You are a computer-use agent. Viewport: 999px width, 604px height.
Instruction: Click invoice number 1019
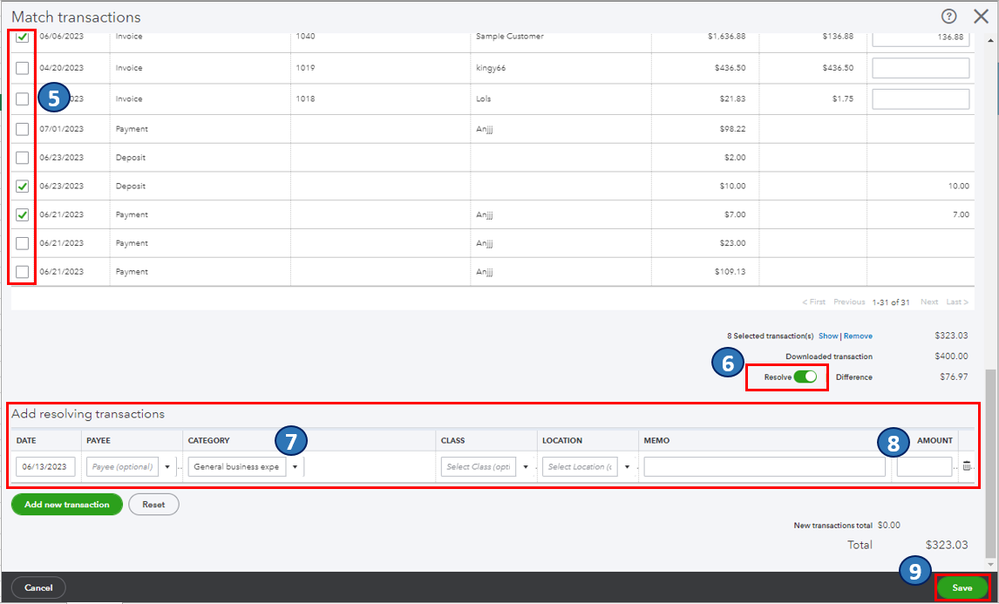pyautogui.click(x=305, y=68)
